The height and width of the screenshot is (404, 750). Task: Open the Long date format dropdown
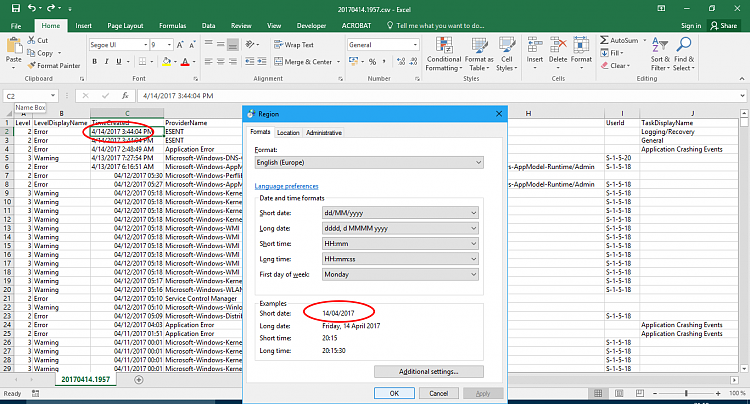click(x=400, y=228)
